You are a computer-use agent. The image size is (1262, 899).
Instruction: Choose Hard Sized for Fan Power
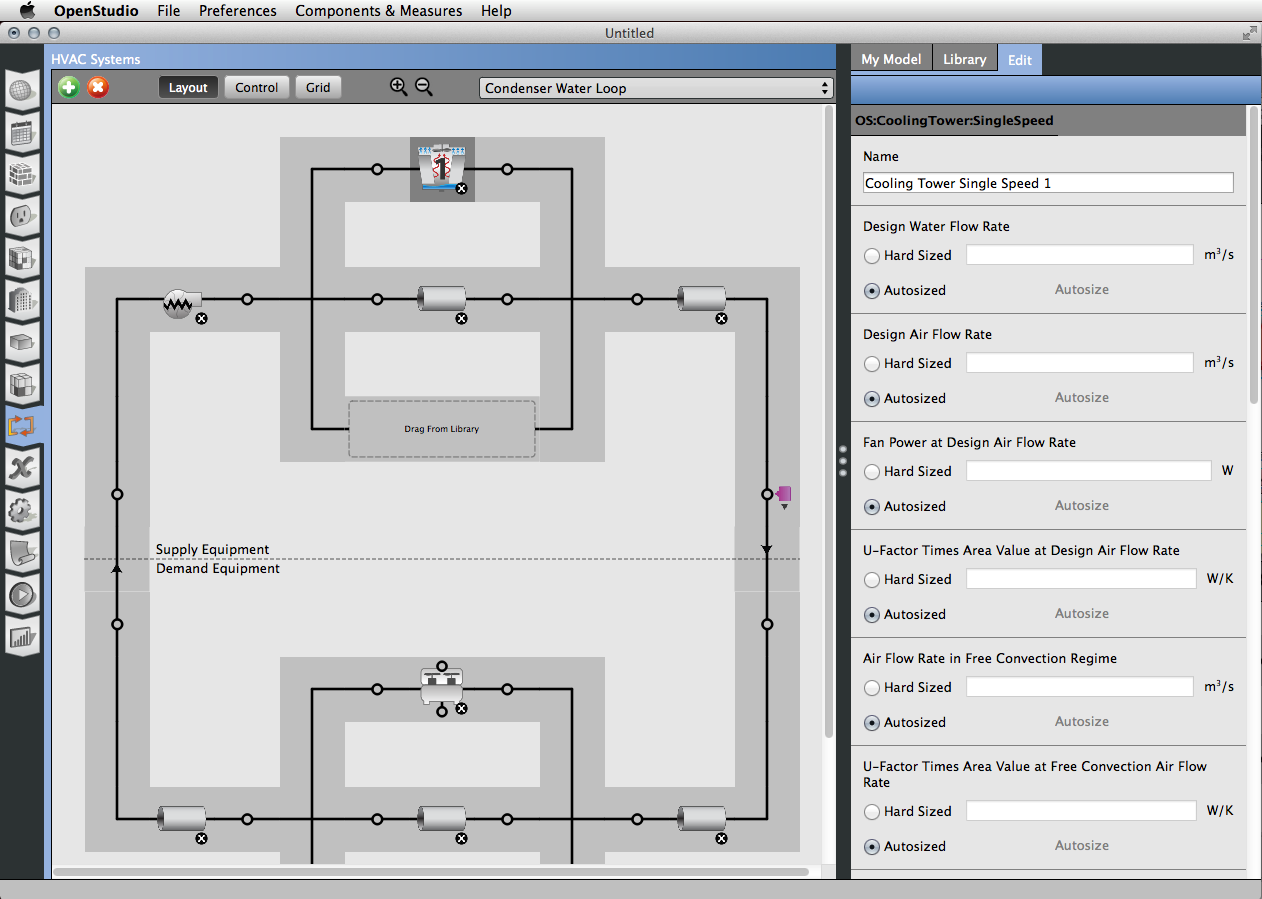point(872,472)
